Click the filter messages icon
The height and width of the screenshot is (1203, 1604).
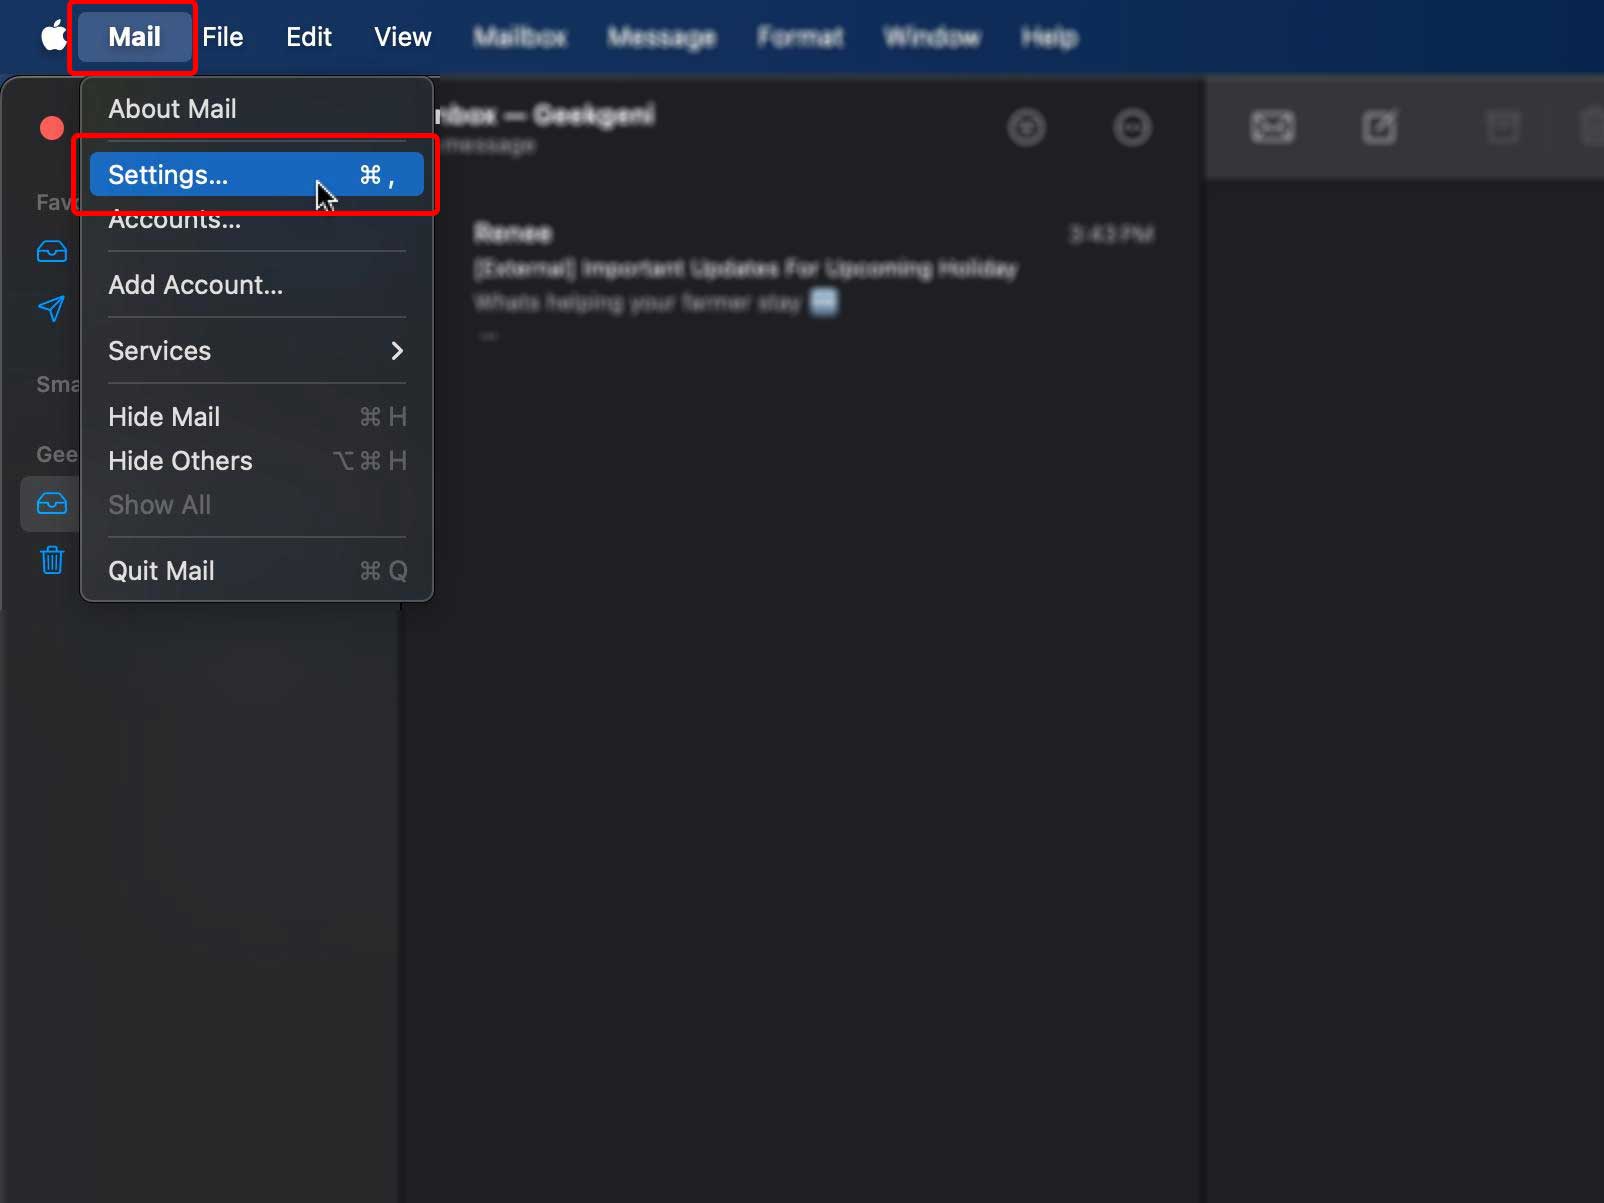click(1026, 127)
